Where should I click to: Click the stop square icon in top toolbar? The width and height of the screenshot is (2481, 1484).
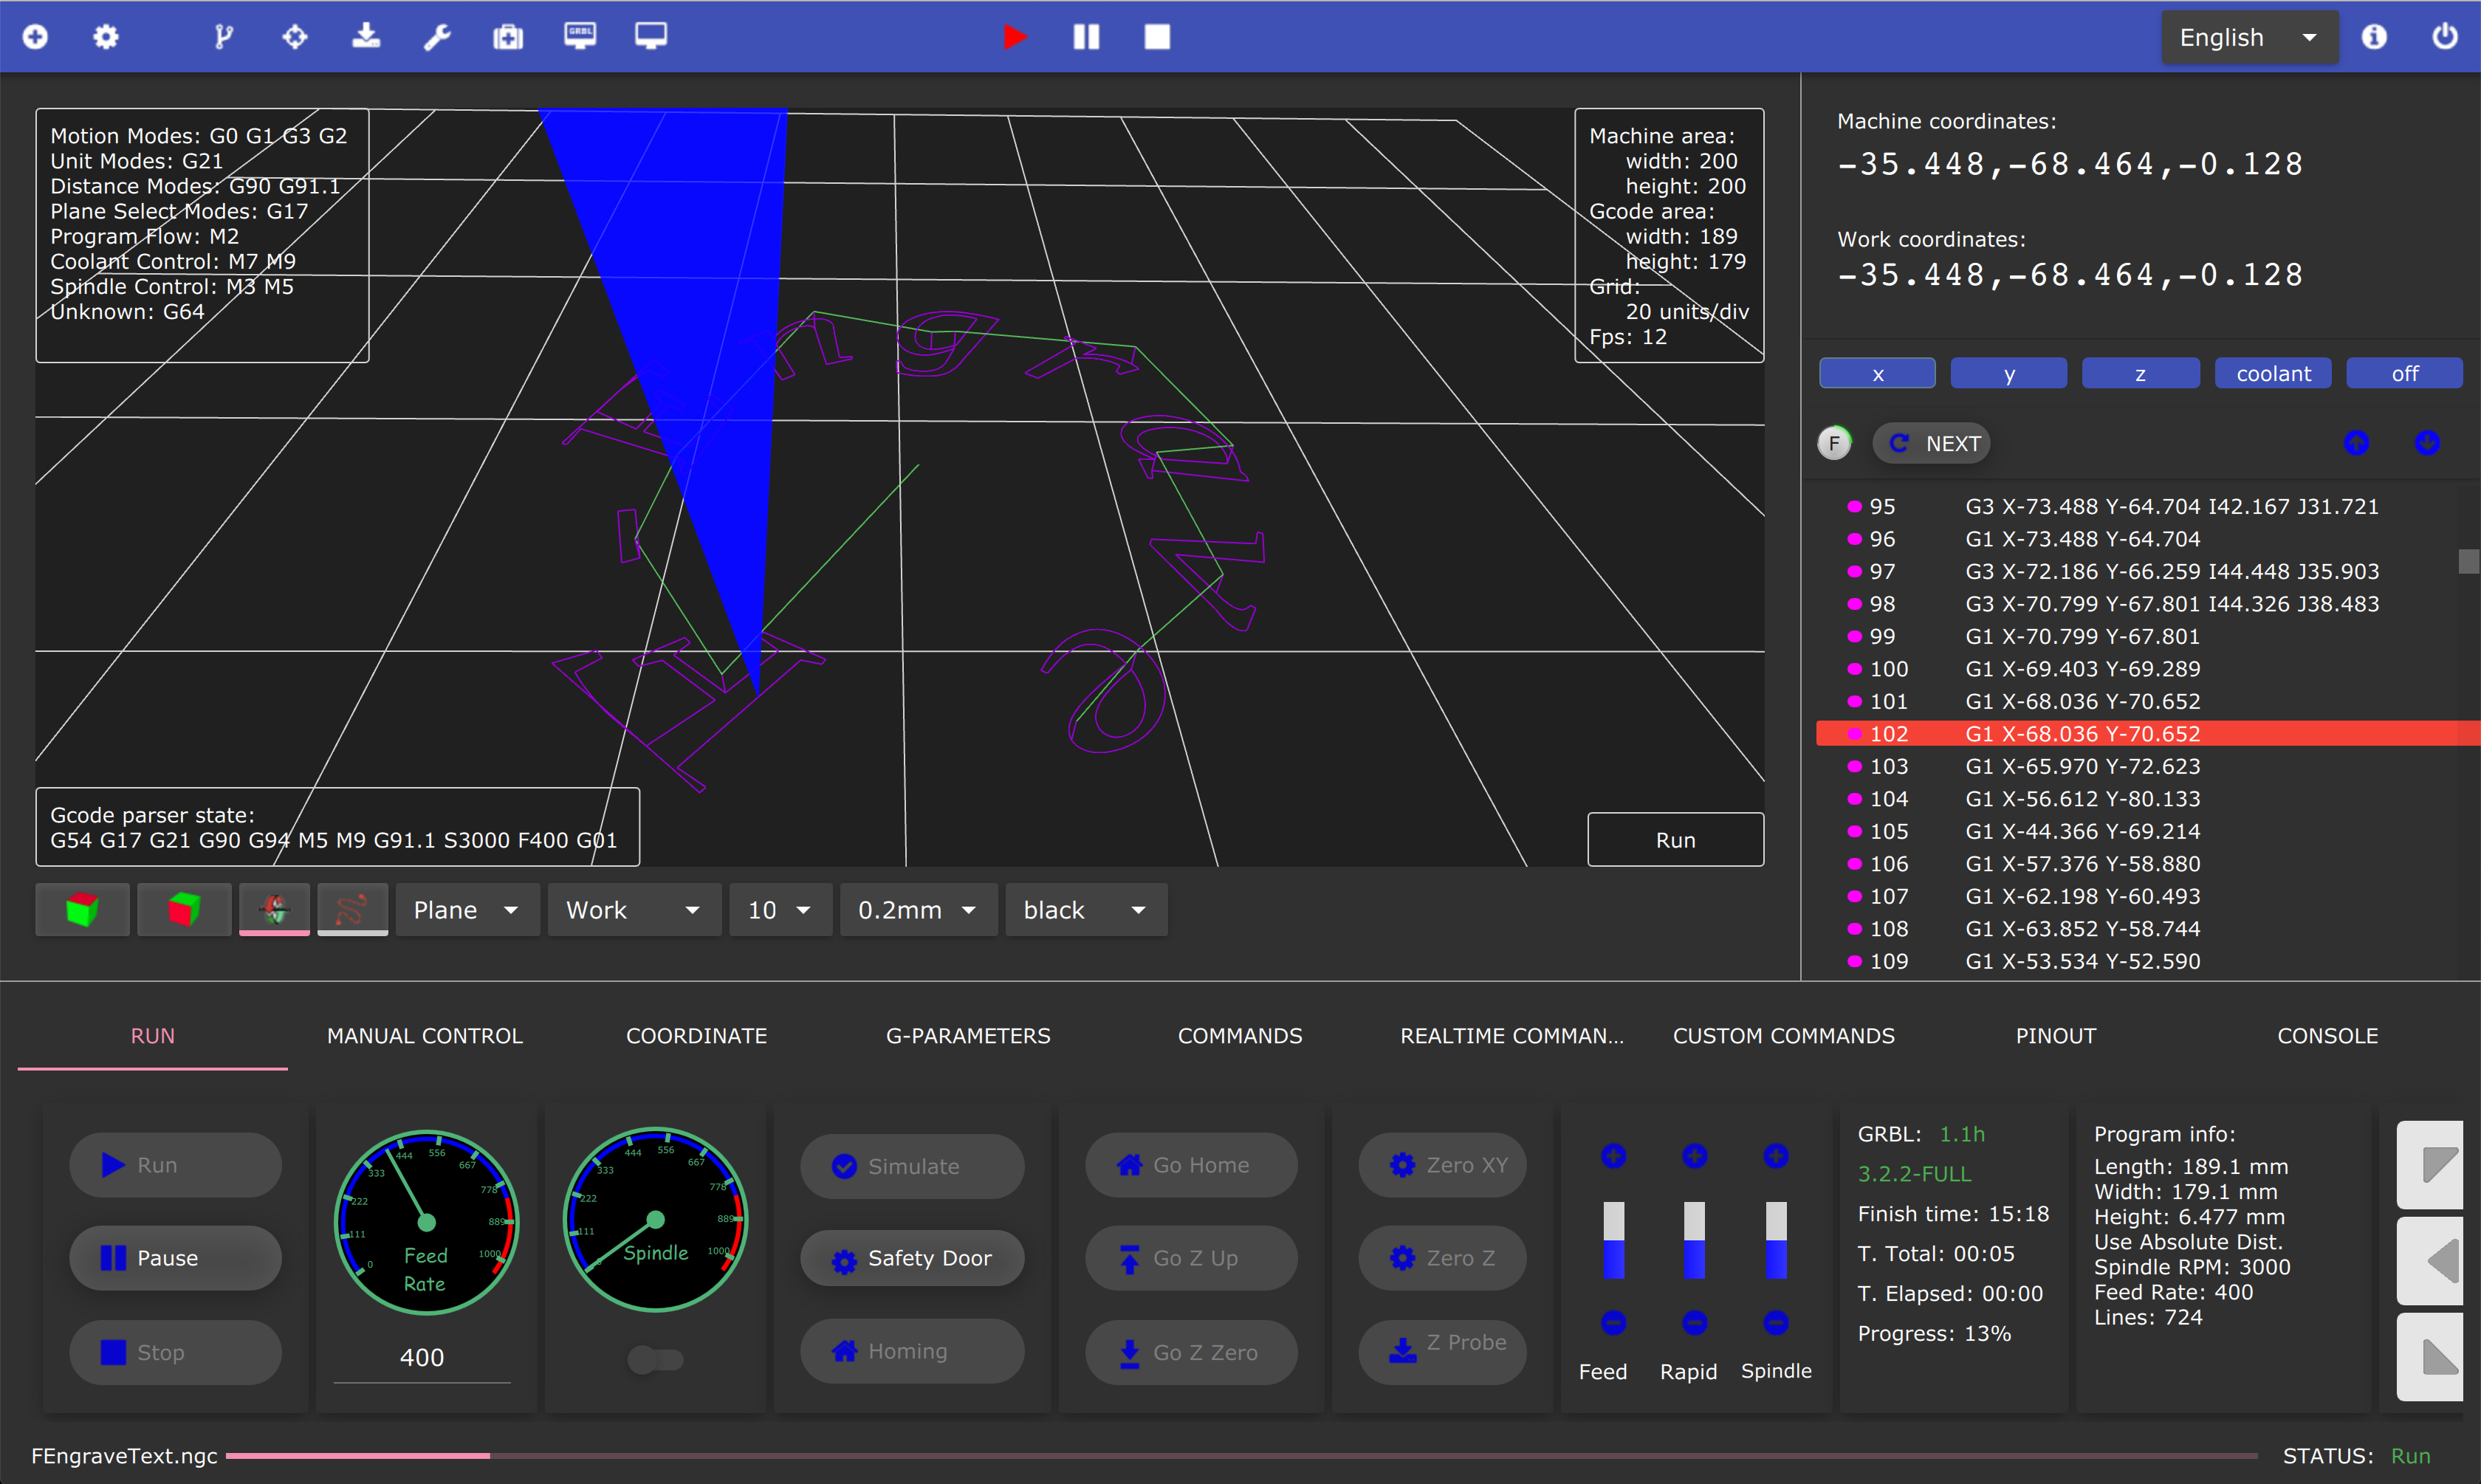1157,37
